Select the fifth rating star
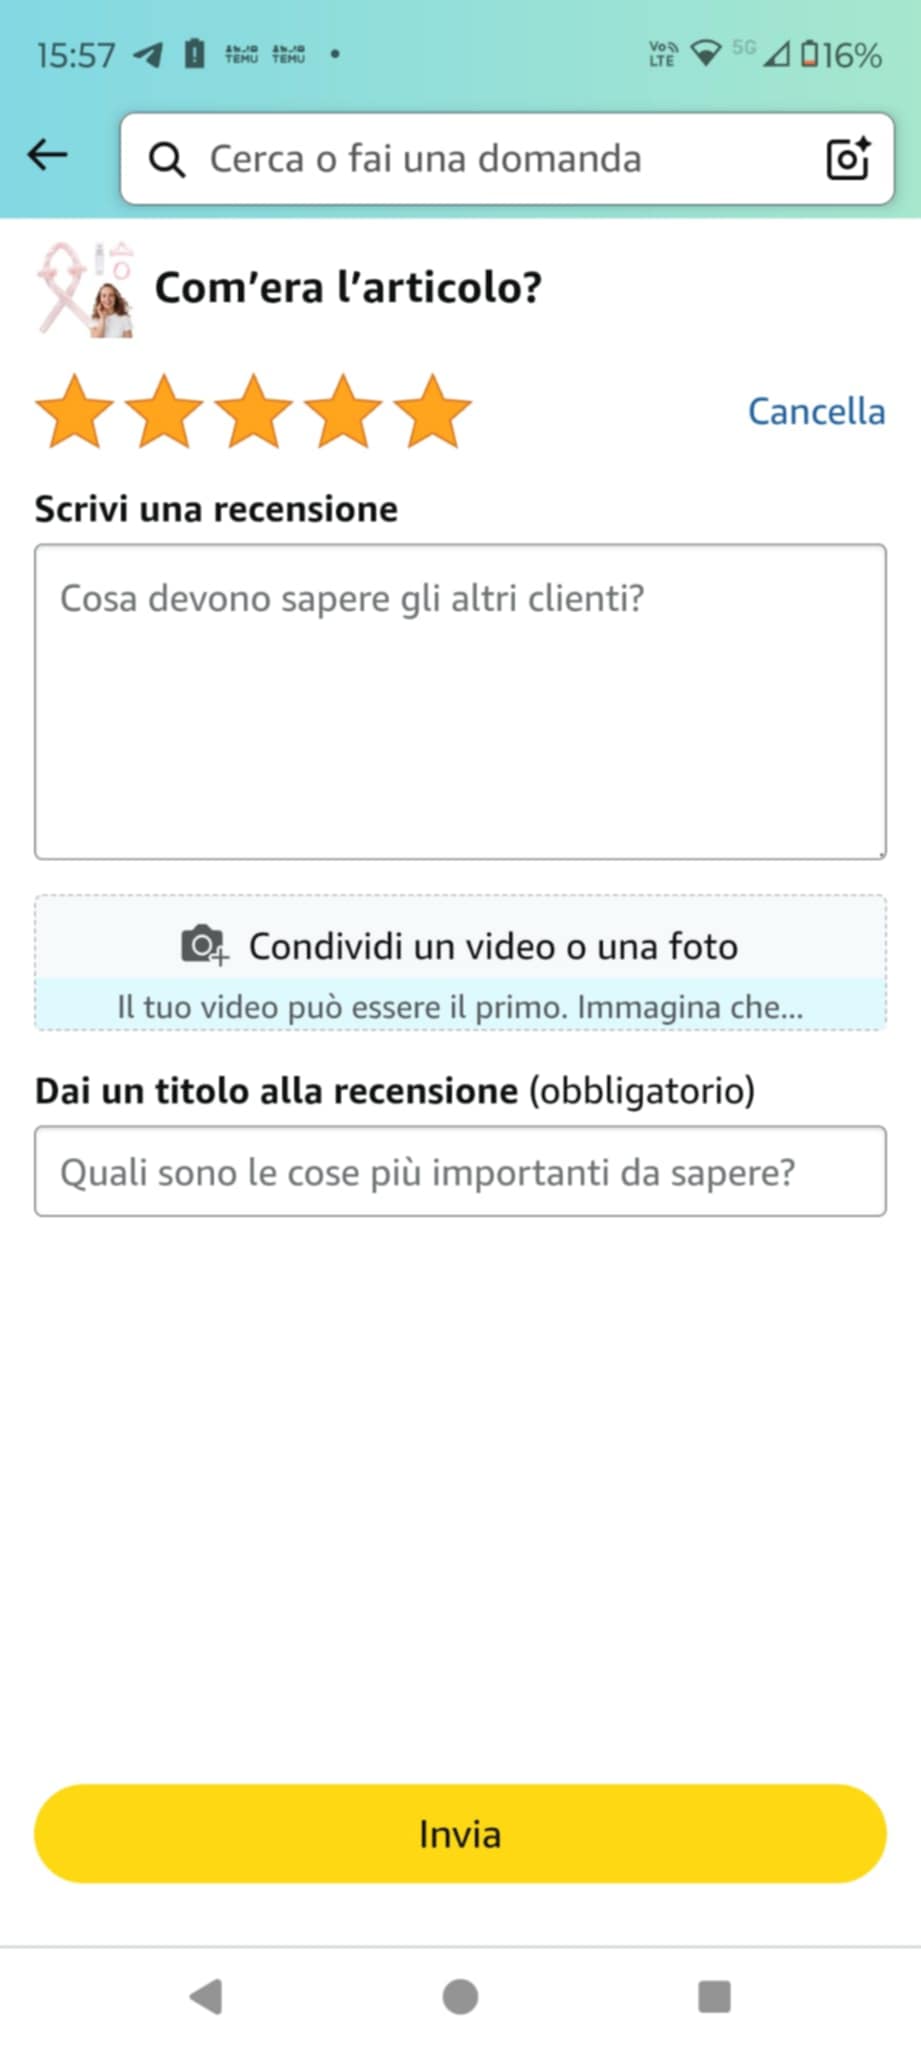The width and height of the screenshot is (921, 2048). click(432, 410)
